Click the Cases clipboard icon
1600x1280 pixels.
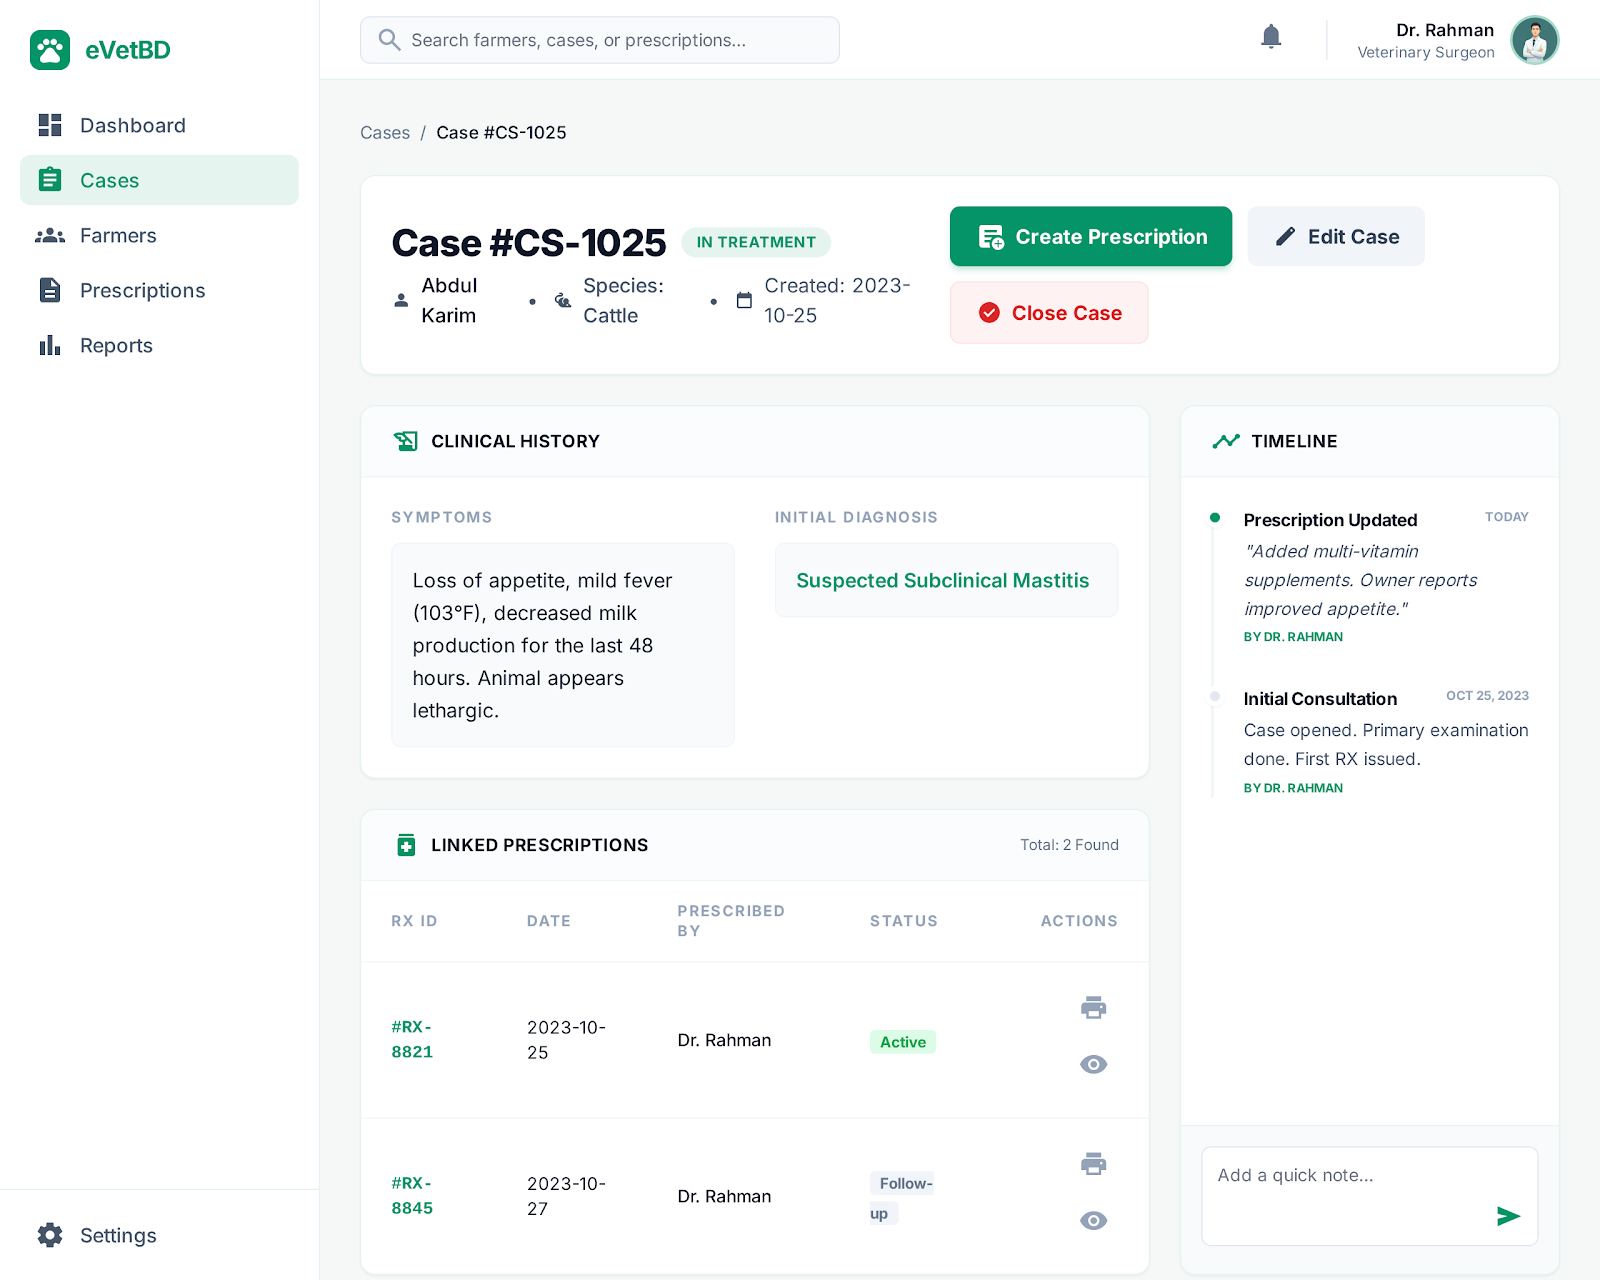point(49,180)
